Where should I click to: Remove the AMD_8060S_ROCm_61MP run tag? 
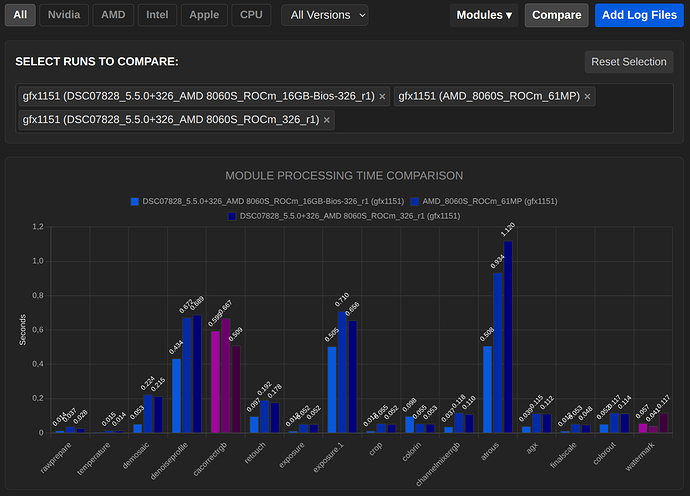pos(587,96)
